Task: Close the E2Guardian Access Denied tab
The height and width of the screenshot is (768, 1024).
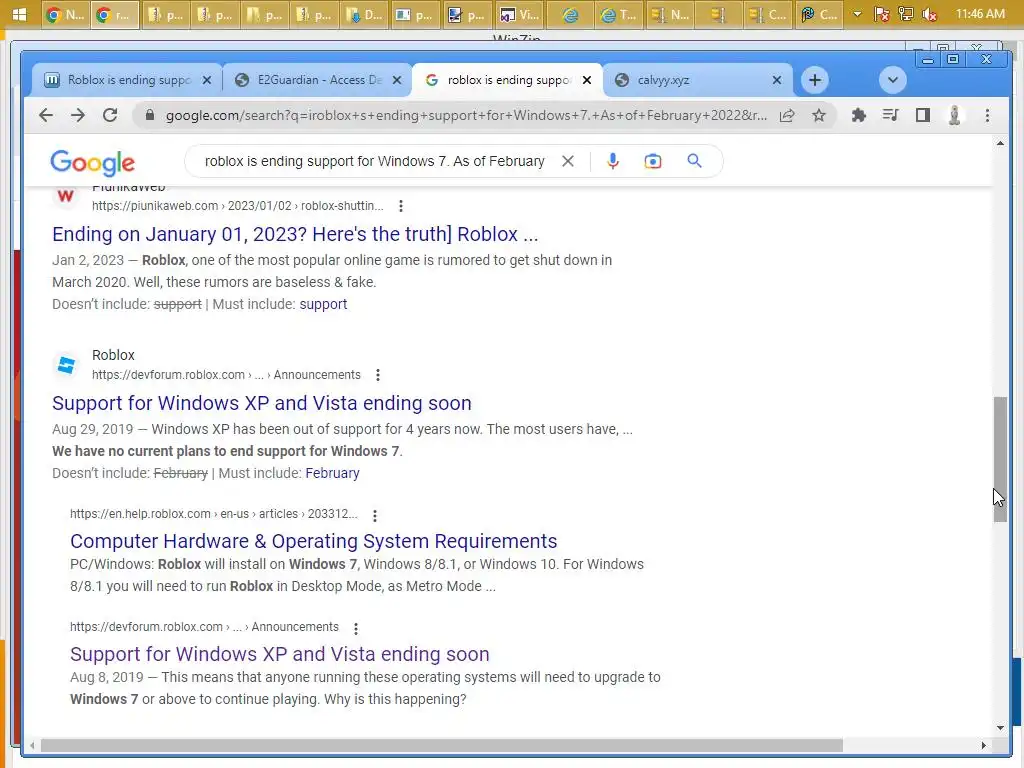Action: (396, 80)
